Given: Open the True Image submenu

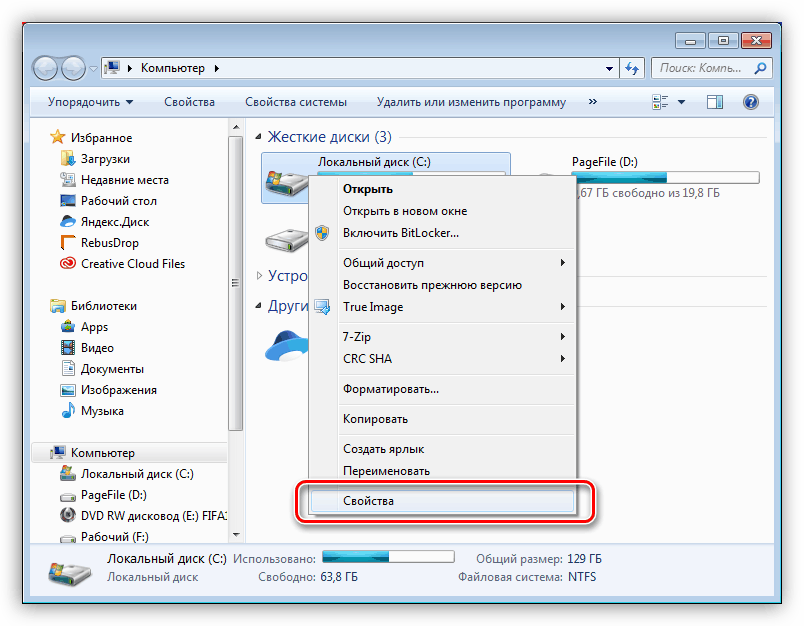Looking at the screenshot, I should 442,307.
